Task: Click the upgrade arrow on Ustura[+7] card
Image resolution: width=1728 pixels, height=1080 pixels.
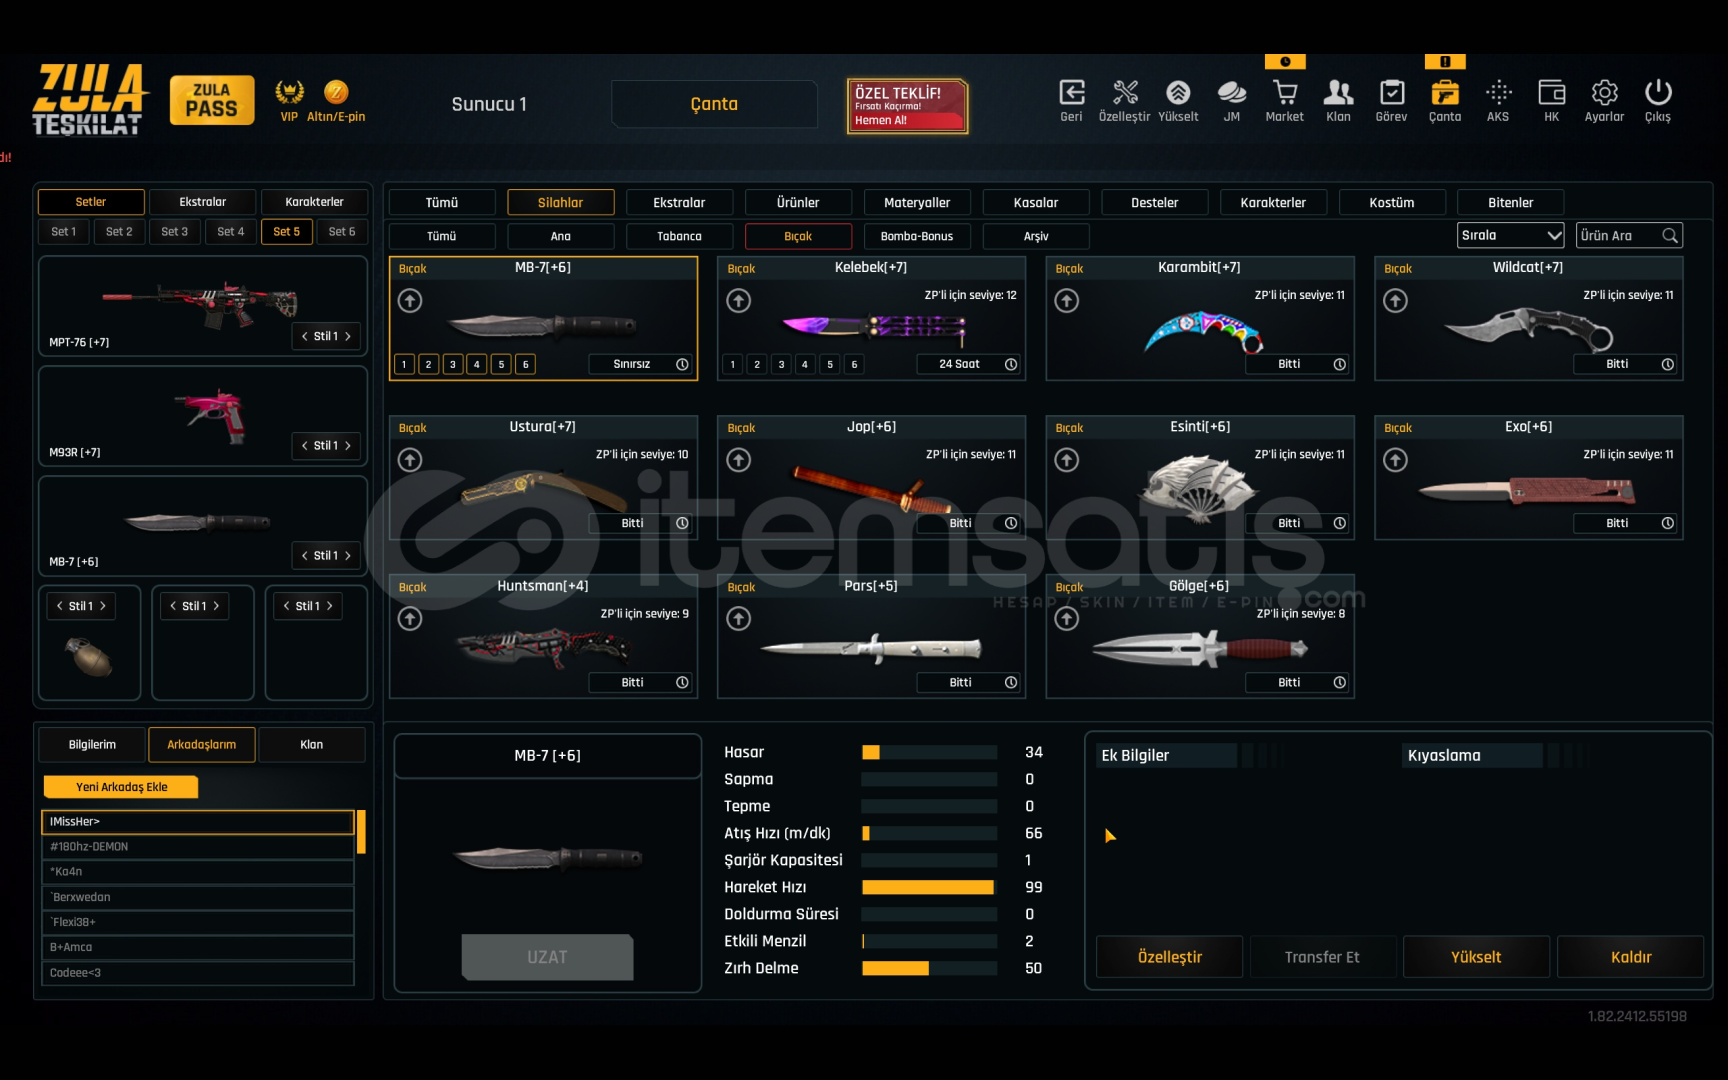Action: click(x=410, y=460)
